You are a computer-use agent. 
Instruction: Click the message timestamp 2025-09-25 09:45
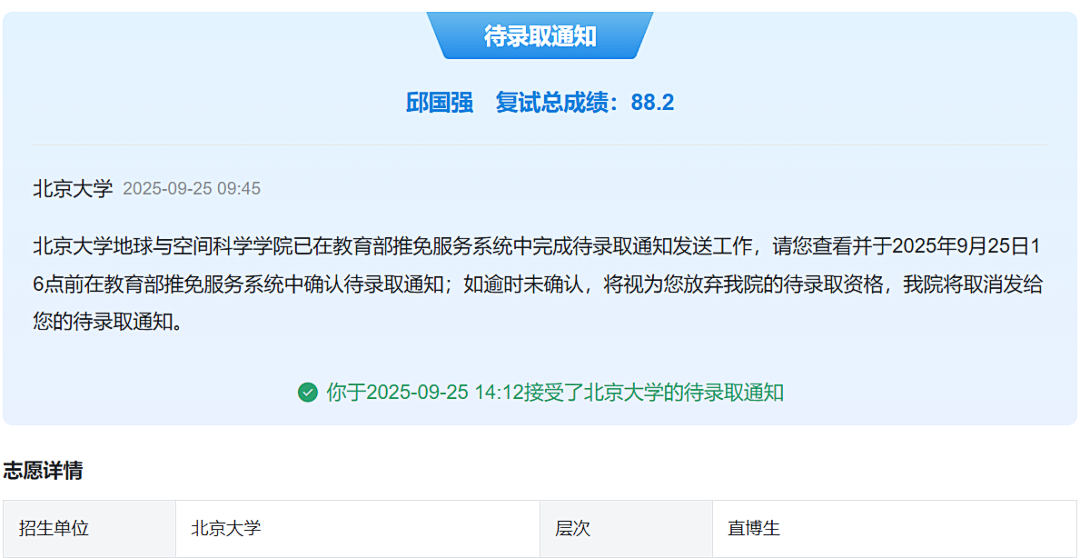[x=191, y=189]
